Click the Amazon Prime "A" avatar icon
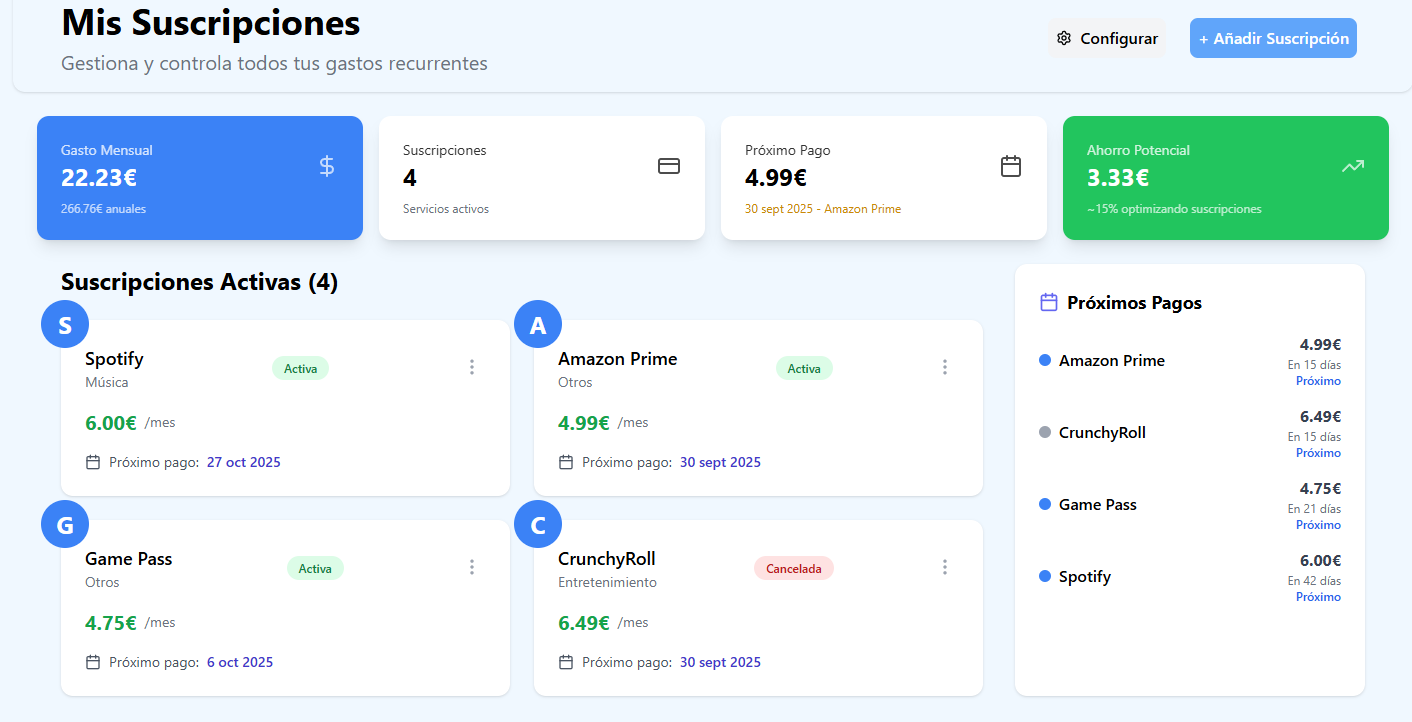Viewport: 1412px width, 722px height. coord(538,325)
